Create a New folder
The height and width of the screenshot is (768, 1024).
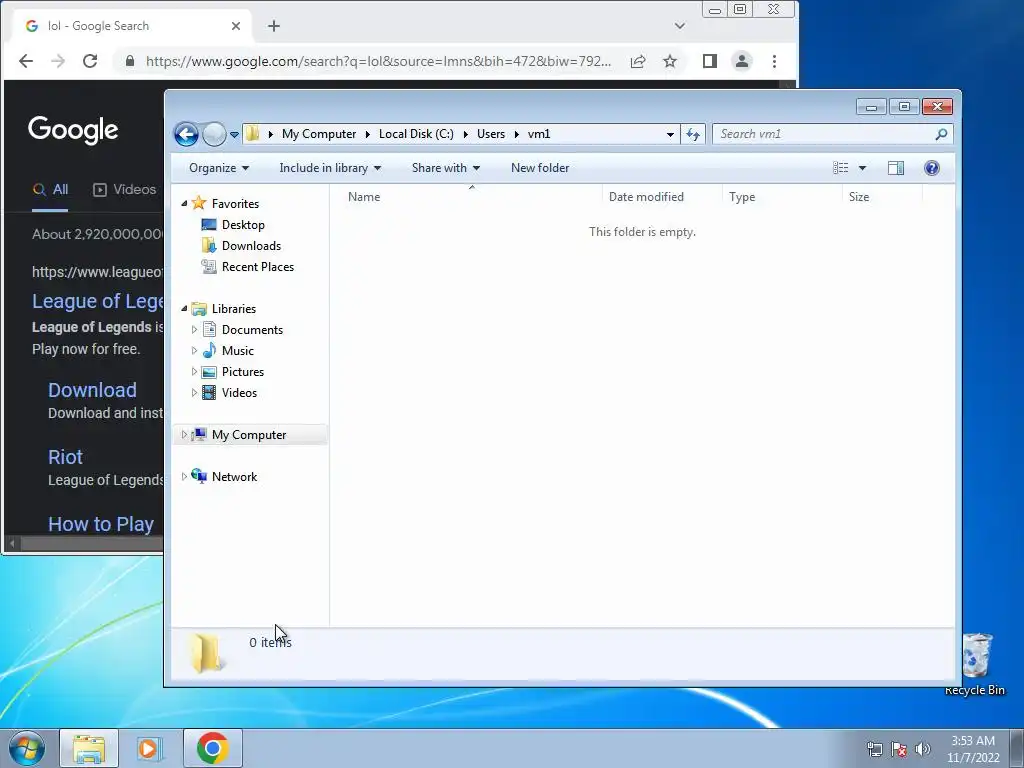point(540,168)
